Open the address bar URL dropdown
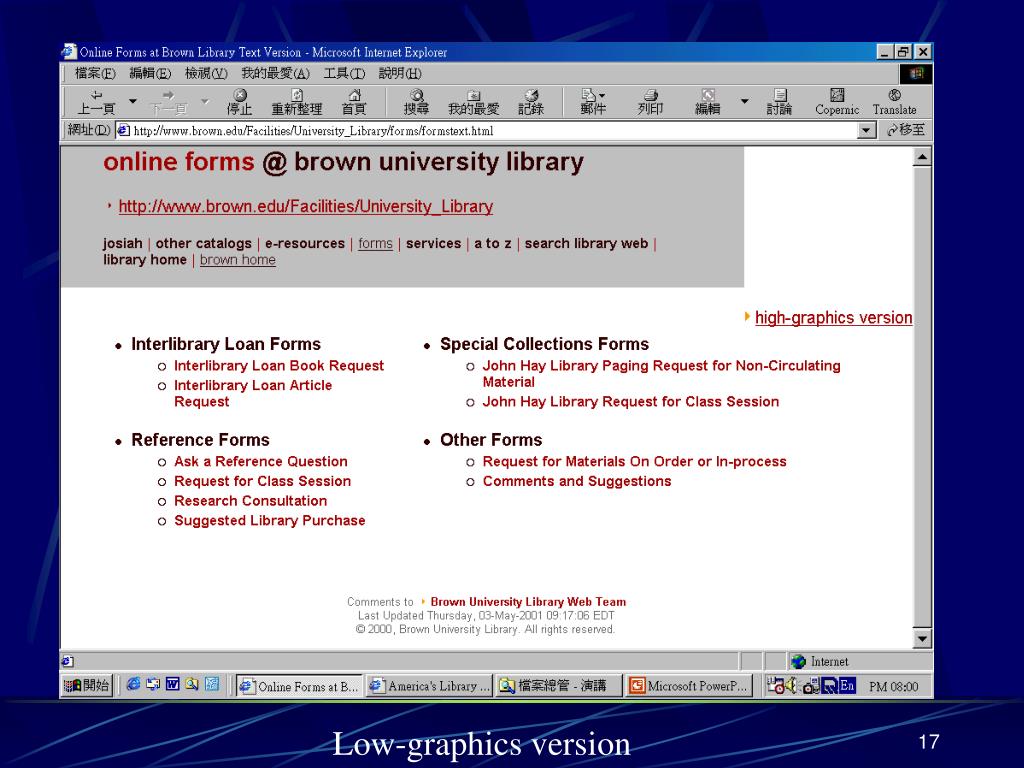The image size is (1024, 768). (866, 131)
